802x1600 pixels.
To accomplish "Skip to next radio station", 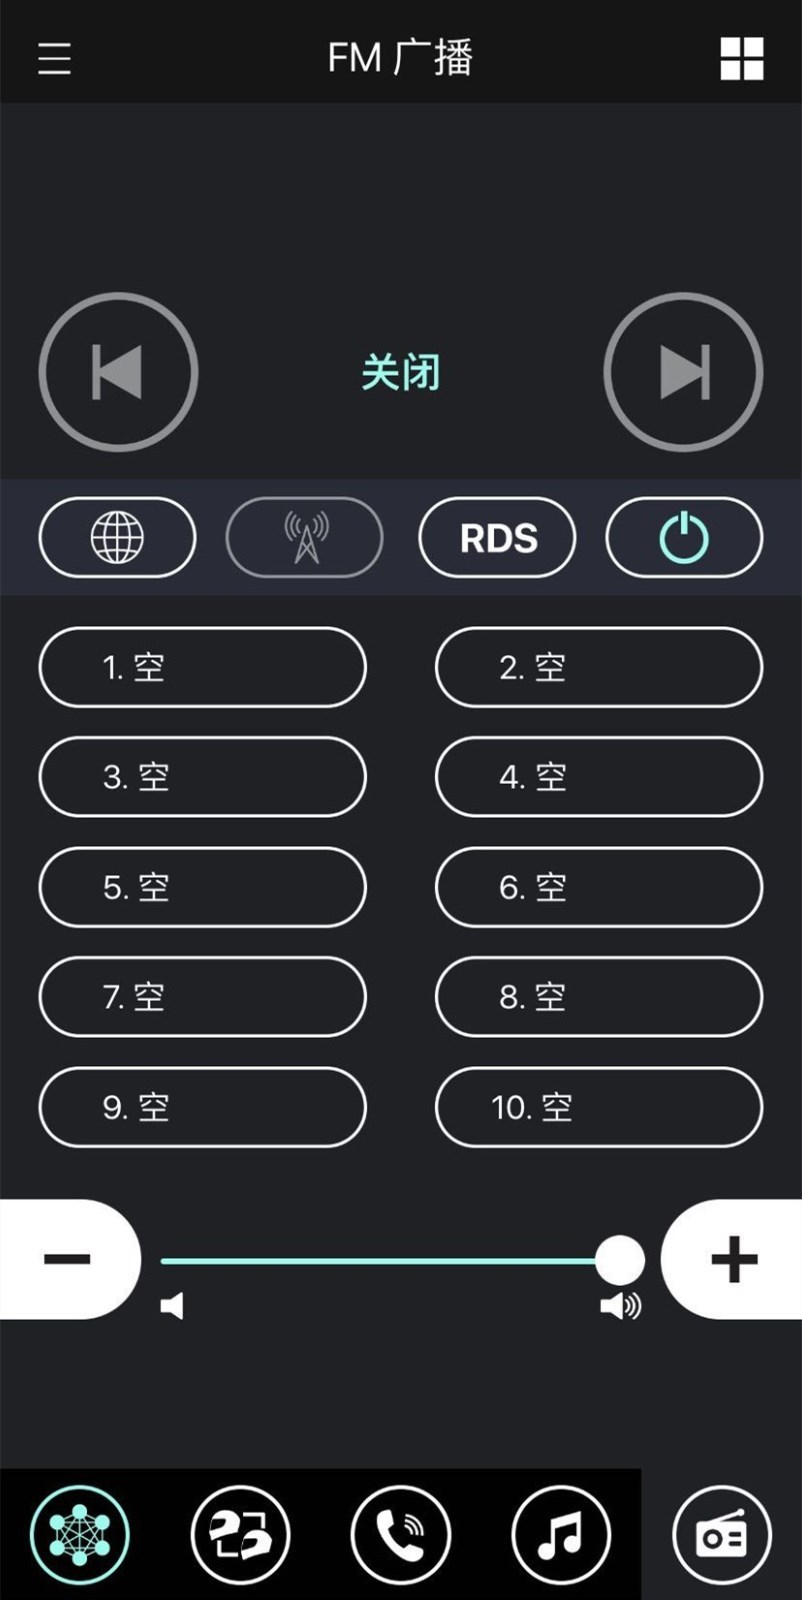I will (x=683, y=372).
